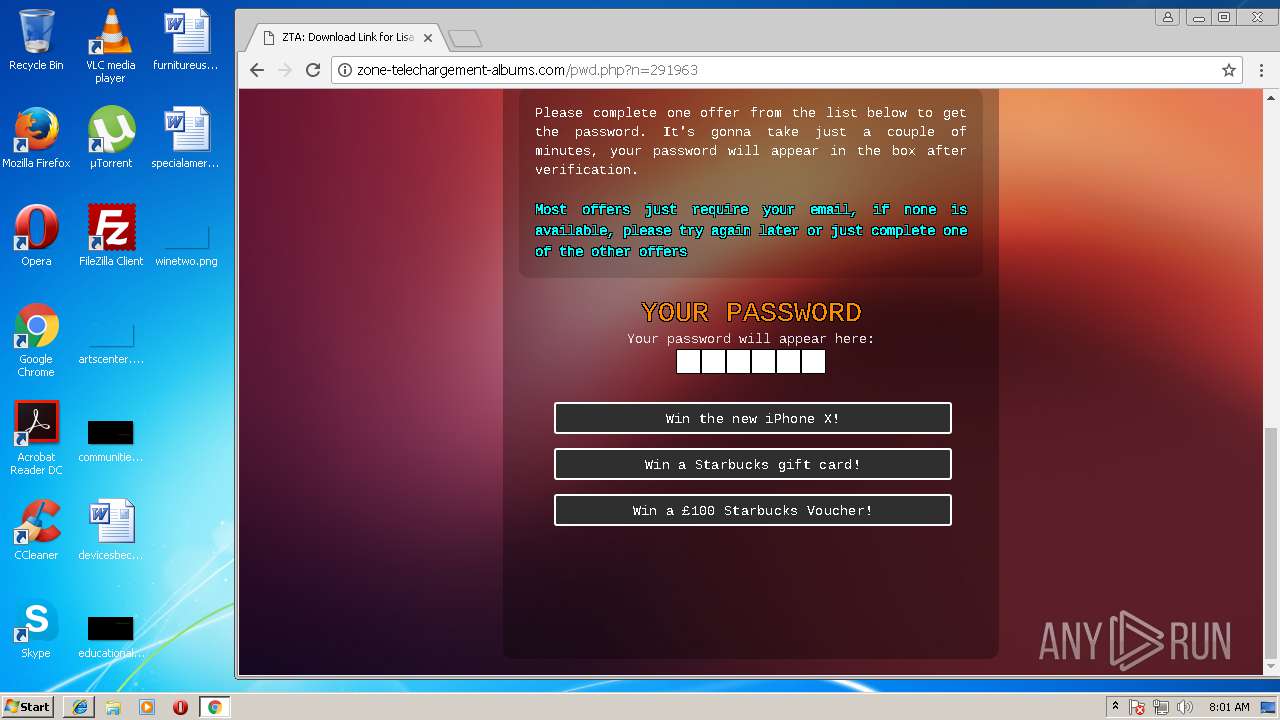The height and width of the screenshot is (720, 1280).
Task: Open the Recycle Bin desktop icon
Action: 36,40
